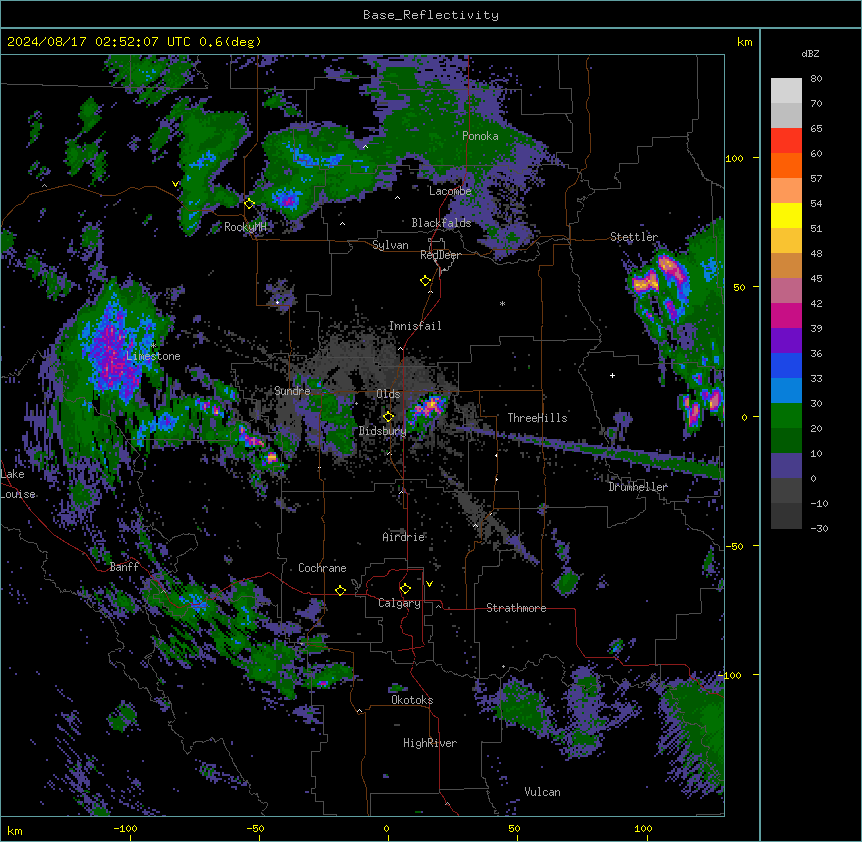
Task: Select the yellow diamond marker below Cochrane
Action: [340, 590]
